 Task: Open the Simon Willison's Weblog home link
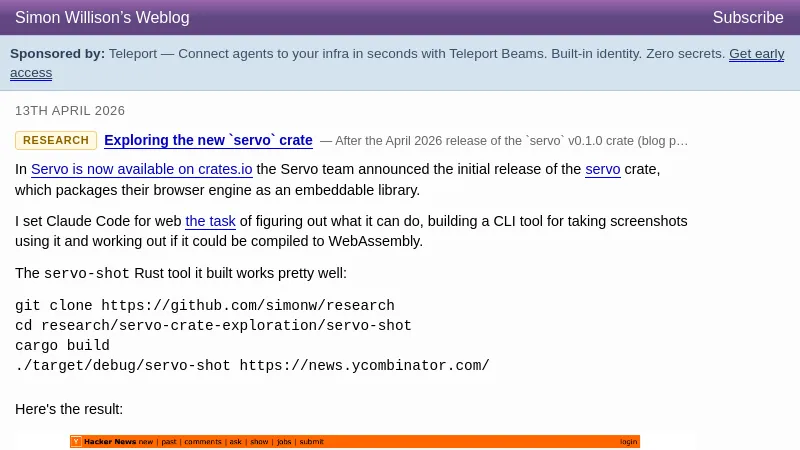102,18
